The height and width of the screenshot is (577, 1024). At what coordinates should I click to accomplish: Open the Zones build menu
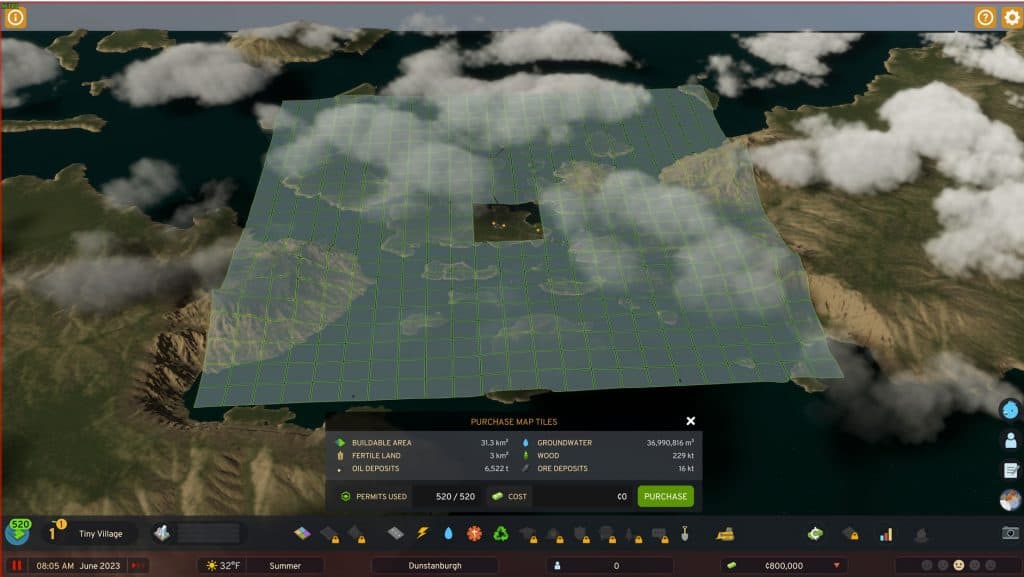tap(302, 533)
